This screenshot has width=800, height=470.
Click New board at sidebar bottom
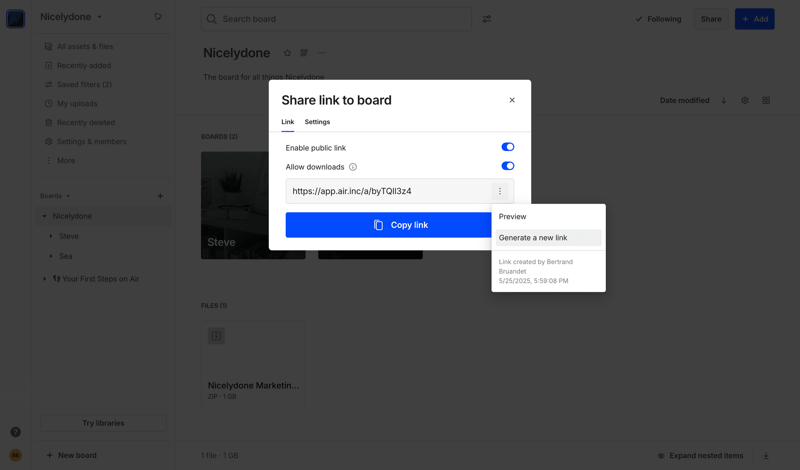click(x=71, y=455)
